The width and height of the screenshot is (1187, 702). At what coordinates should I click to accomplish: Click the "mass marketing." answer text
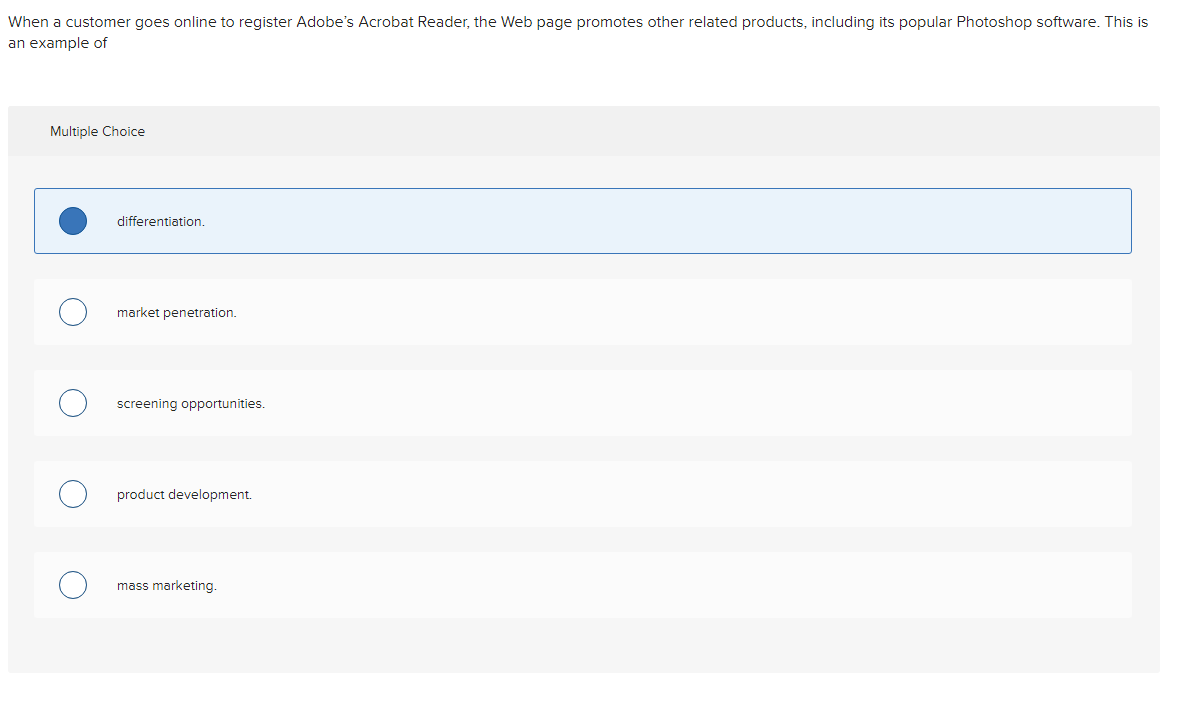point(167,584)
